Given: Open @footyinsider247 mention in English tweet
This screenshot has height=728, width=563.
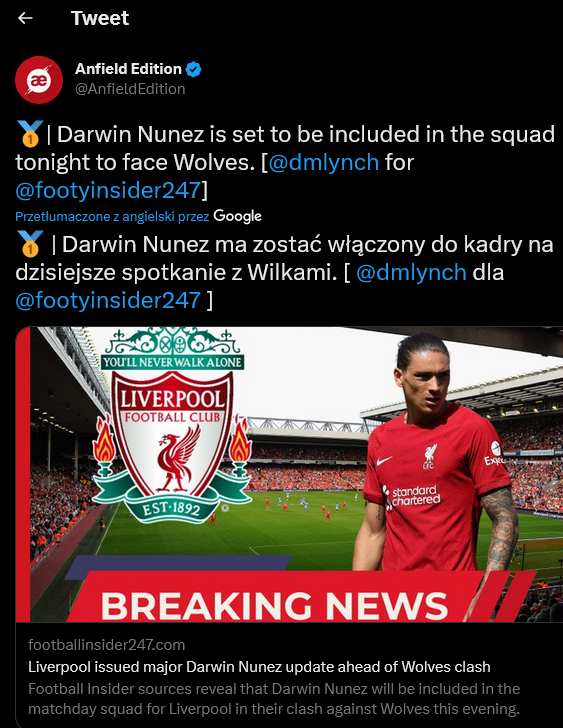Looking at the screenshot, I should click(108, 190).
